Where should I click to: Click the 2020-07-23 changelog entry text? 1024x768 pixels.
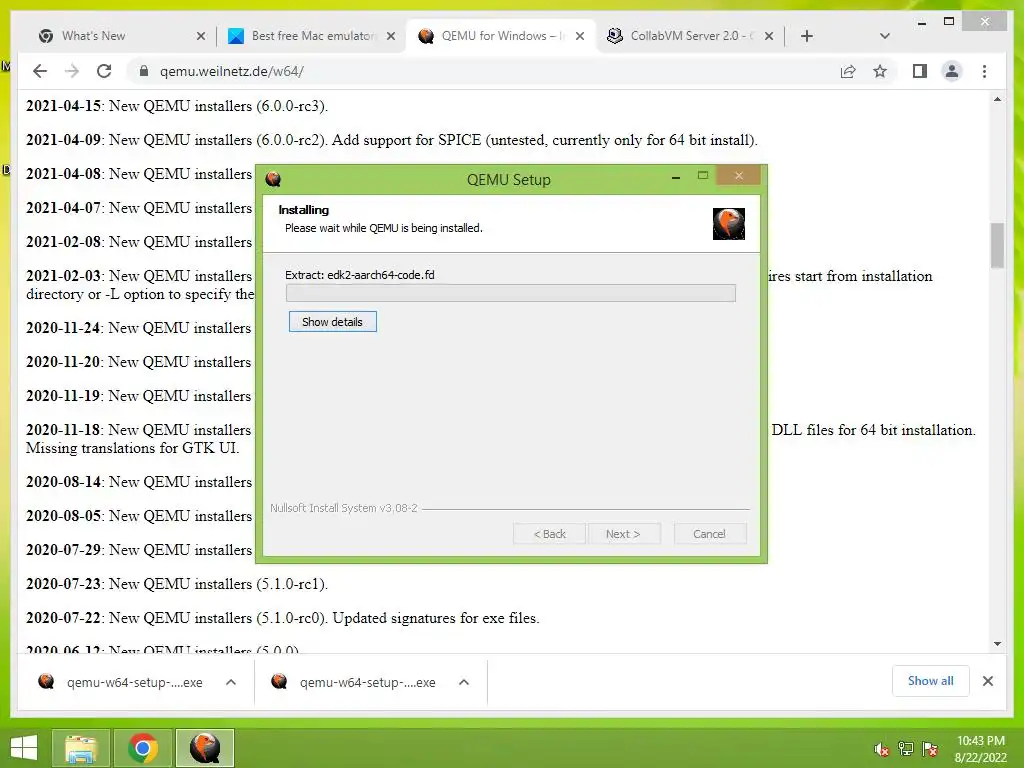point(177,584)
